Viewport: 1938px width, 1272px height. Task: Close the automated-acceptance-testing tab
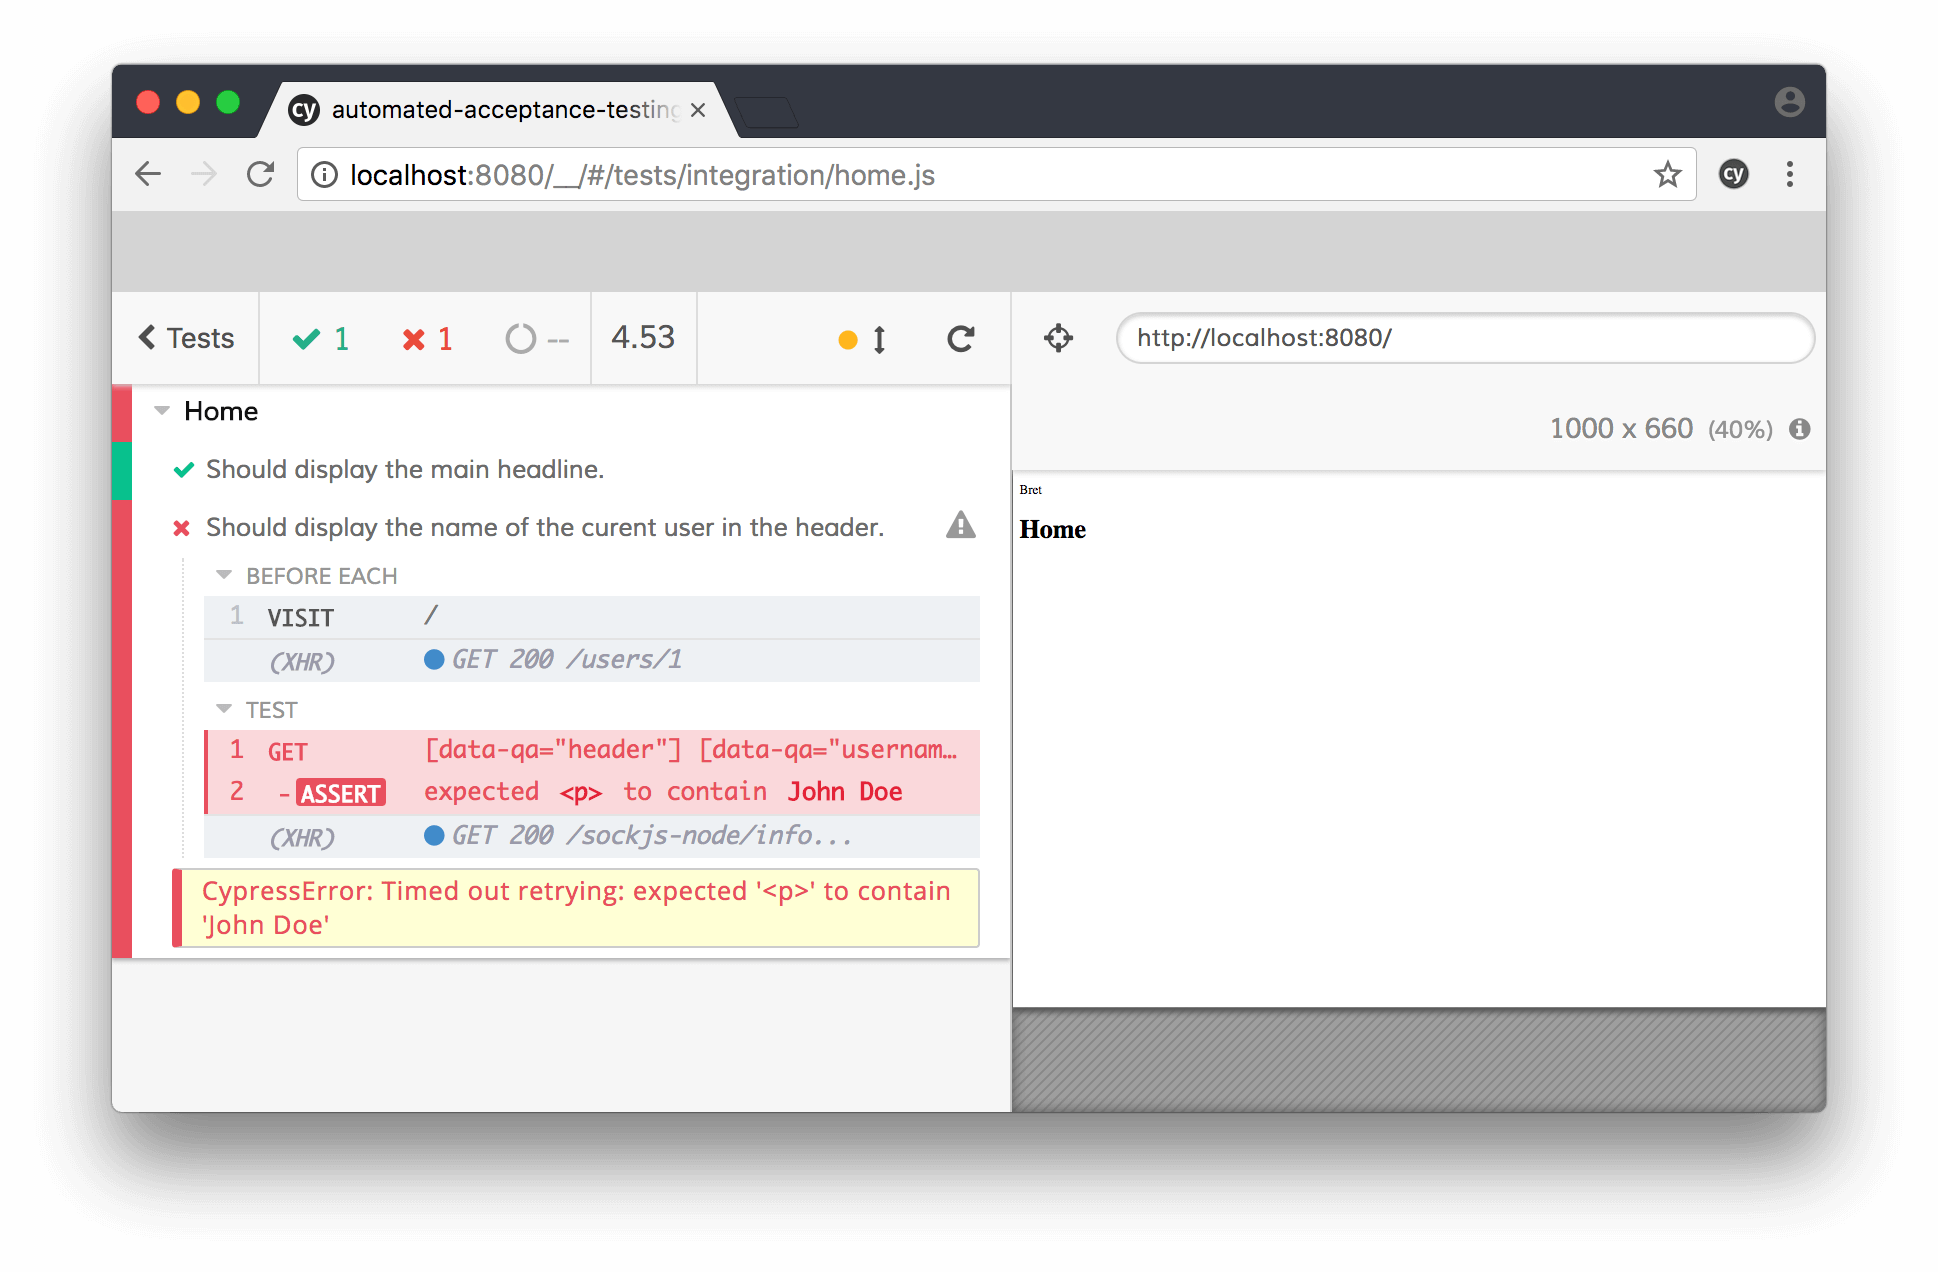(698, 110)
